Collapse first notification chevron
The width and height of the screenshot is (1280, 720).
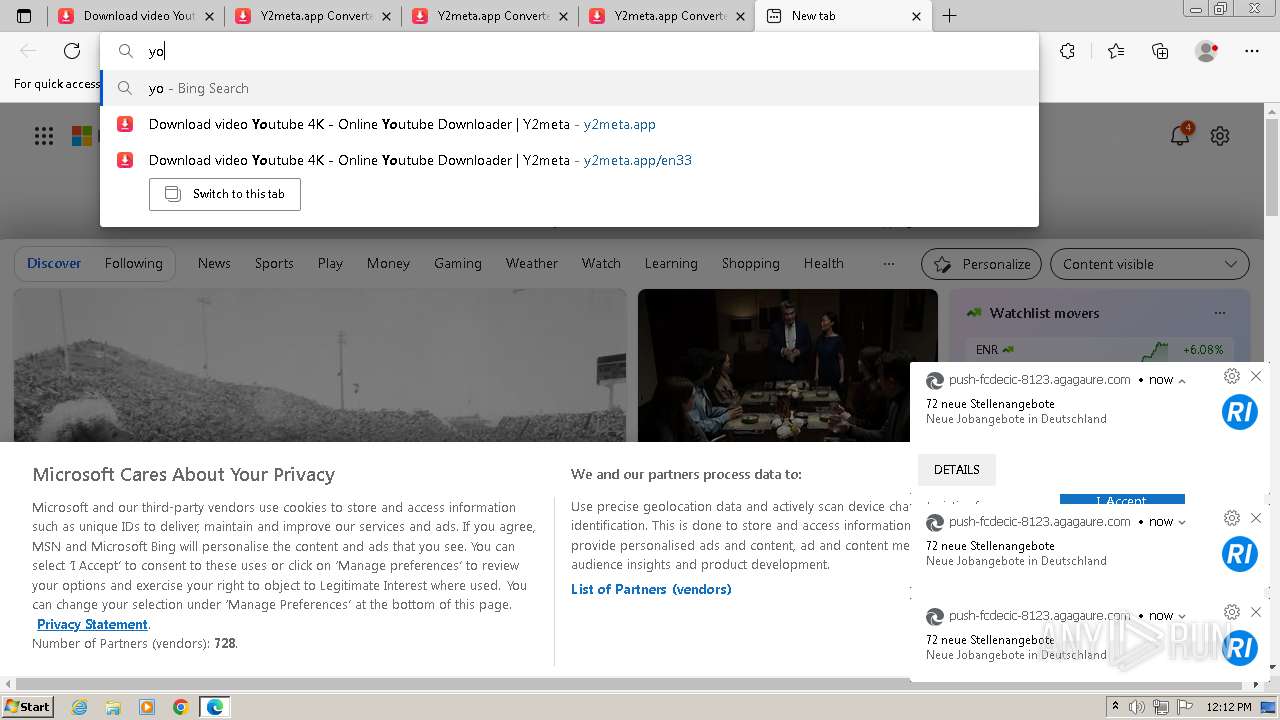[1182, 381]
